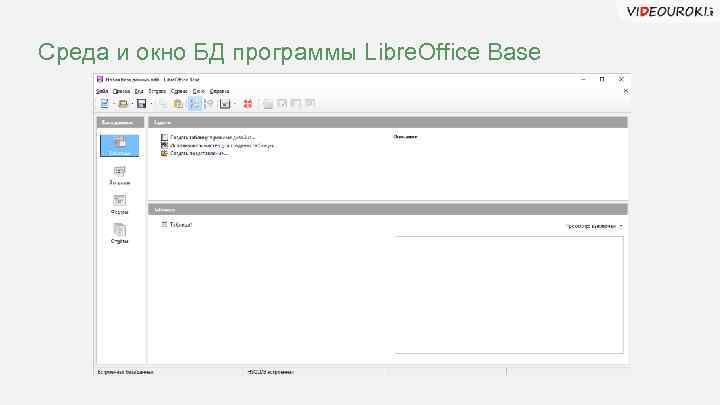Close the LibreOffice Base window
Screen dimensions: 720x405
pyautogui.click(x=621, y=79)
